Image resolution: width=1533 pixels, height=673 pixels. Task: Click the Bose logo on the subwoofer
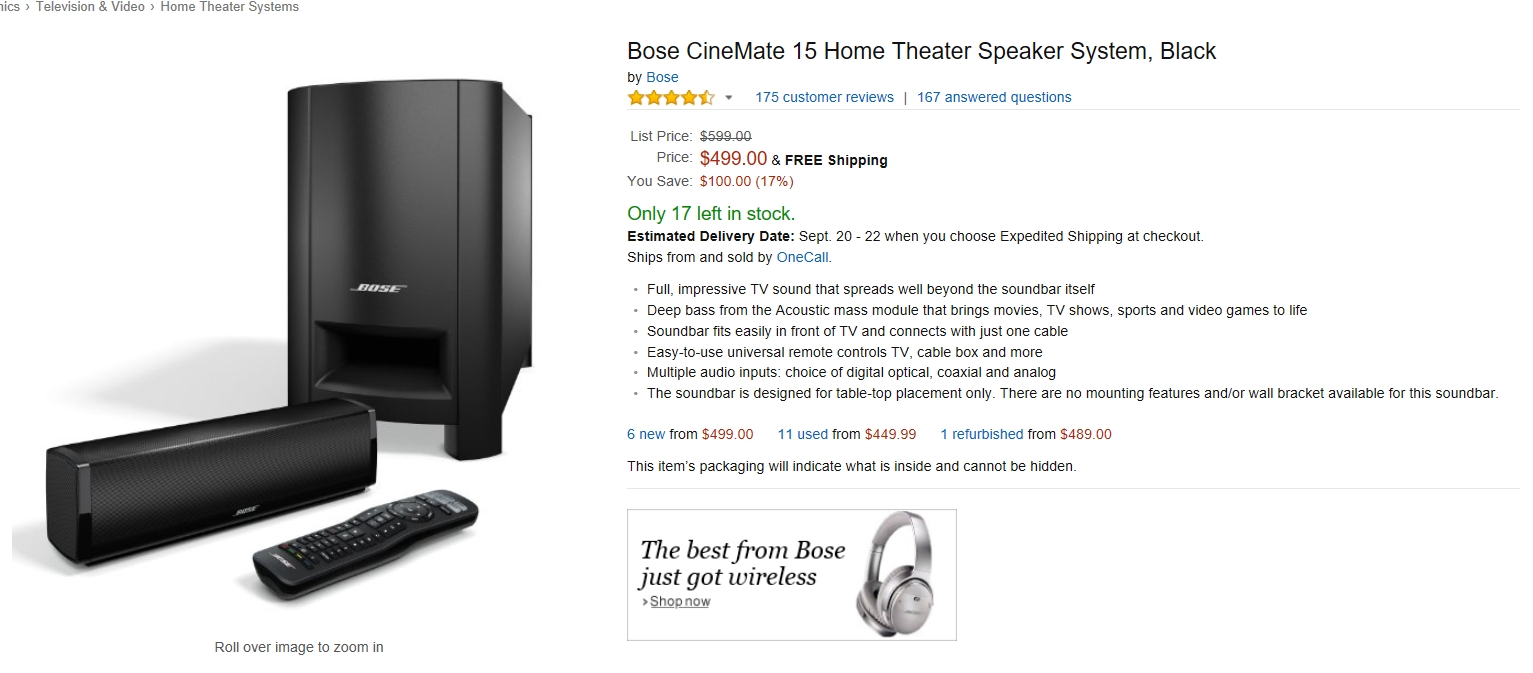click(x=378, y=289)
